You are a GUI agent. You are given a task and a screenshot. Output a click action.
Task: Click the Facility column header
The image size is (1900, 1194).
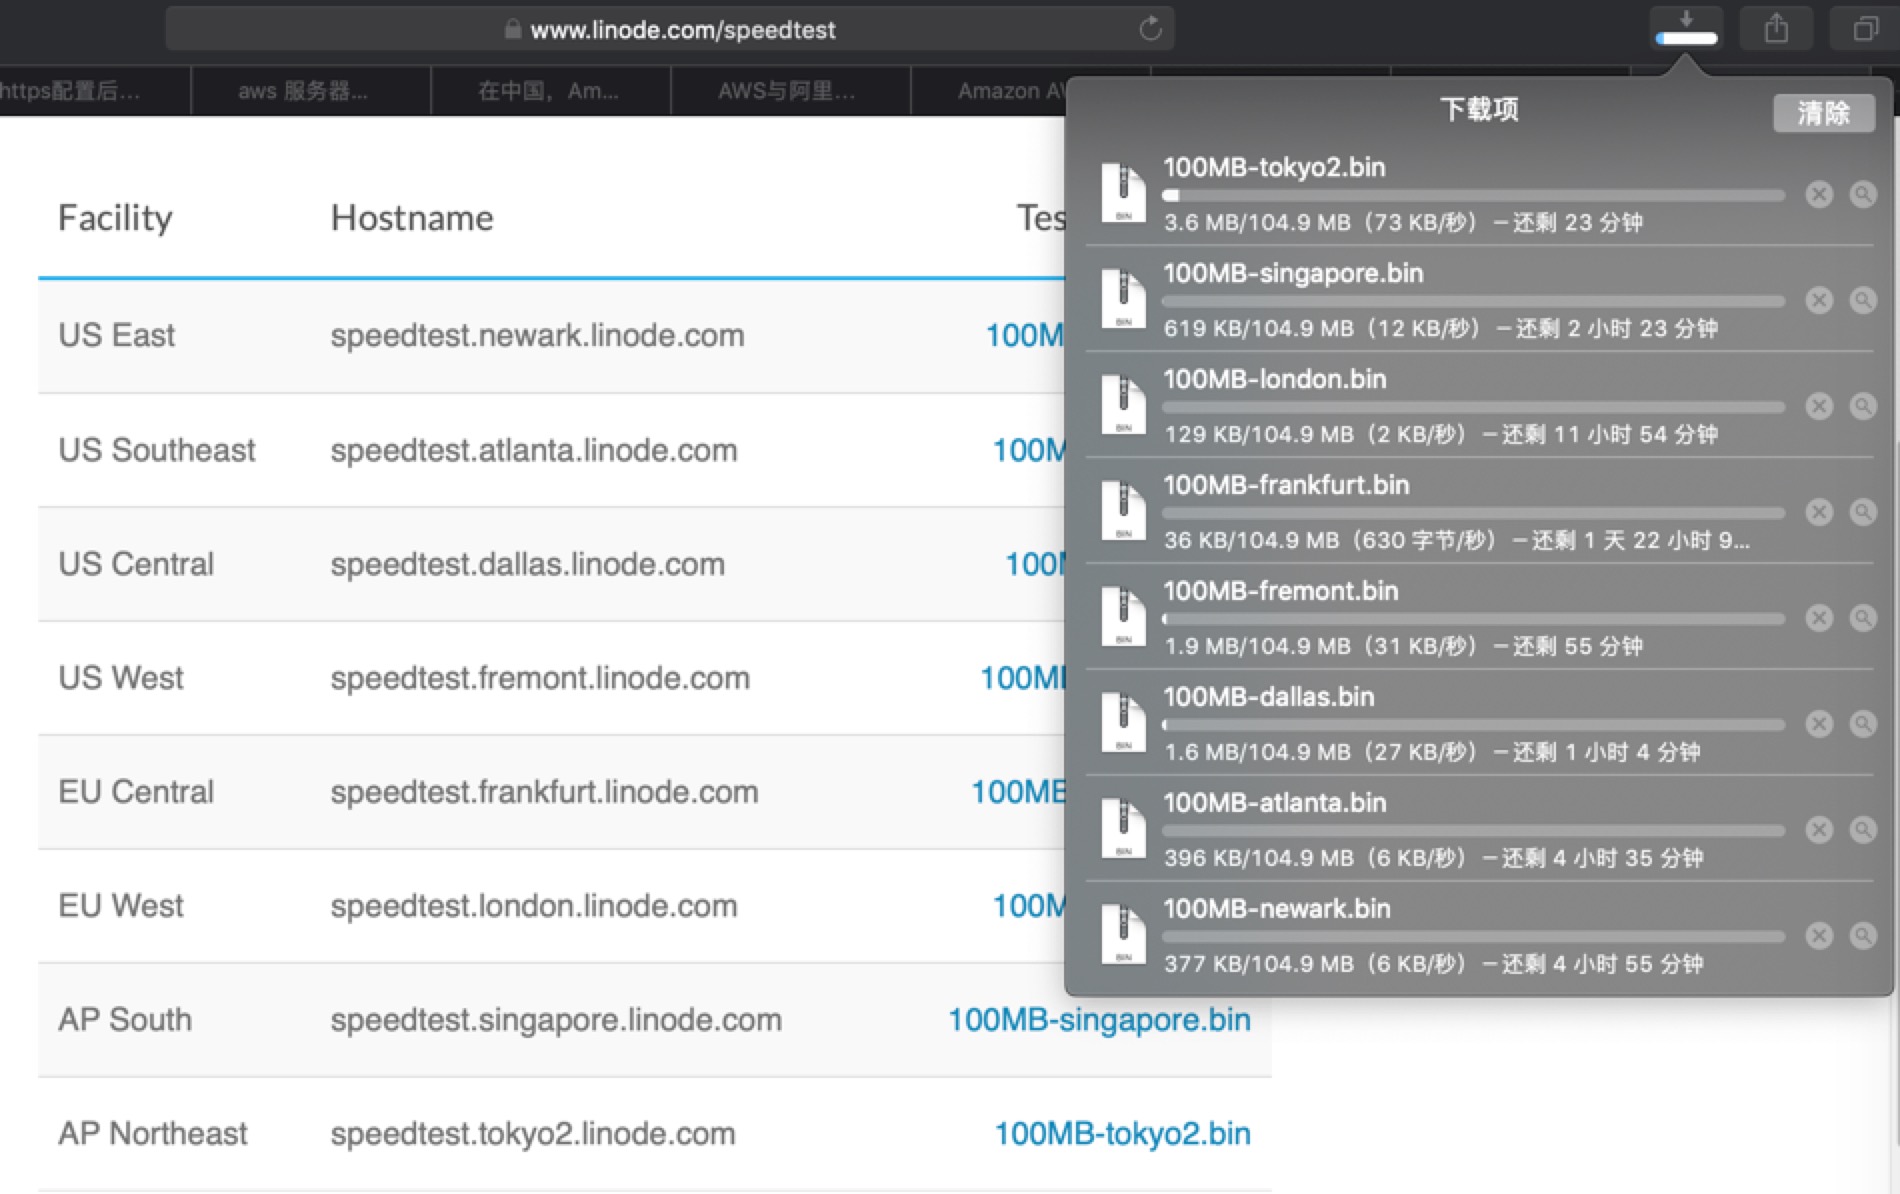tap(115, 218)
